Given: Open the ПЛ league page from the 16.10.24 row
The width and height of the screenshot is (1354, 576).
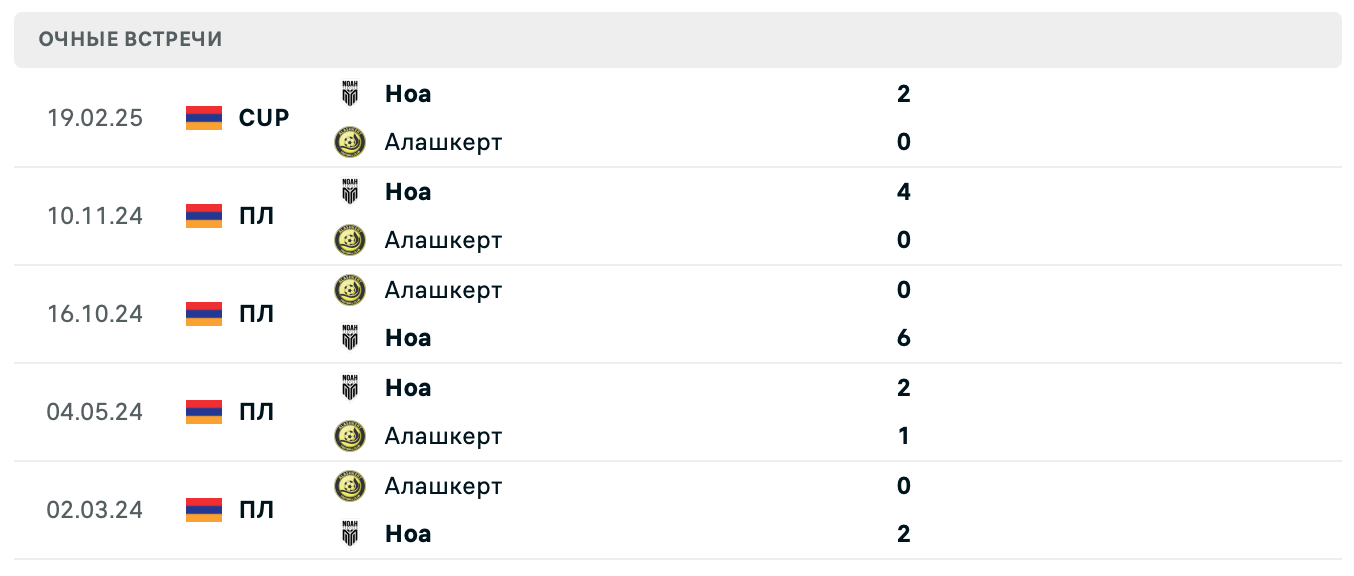Looking at the screenshot, I should coord(258,314).
